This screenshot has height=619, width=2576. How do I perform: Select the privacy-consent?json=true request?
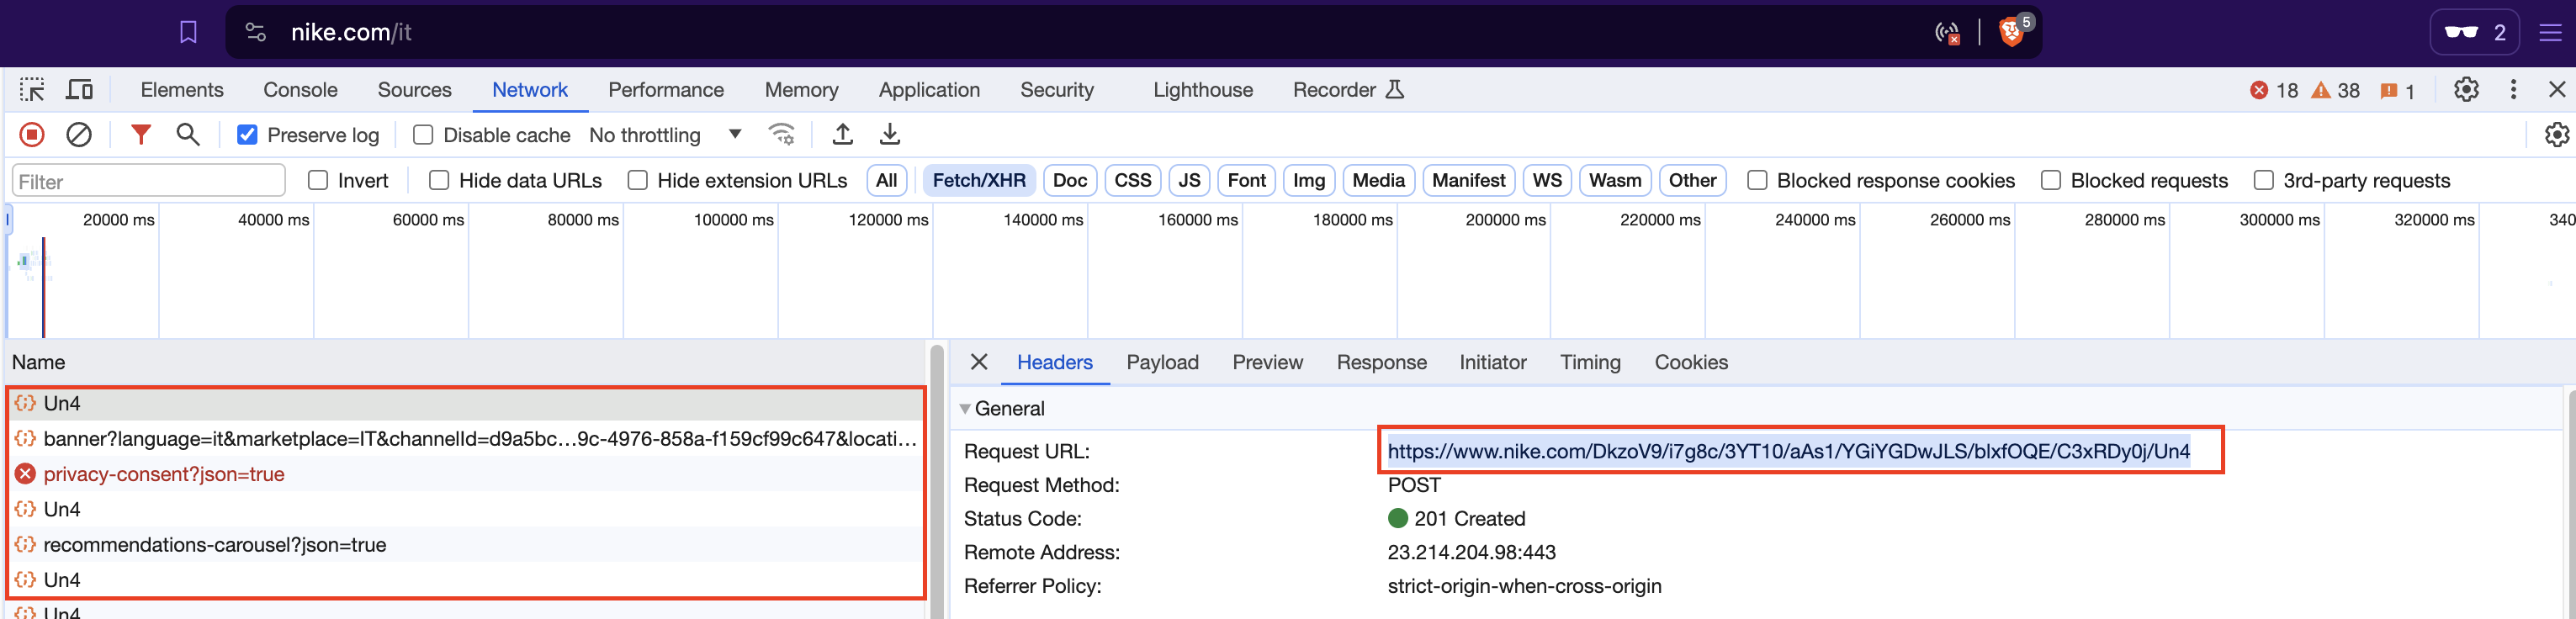pos(466,474)
